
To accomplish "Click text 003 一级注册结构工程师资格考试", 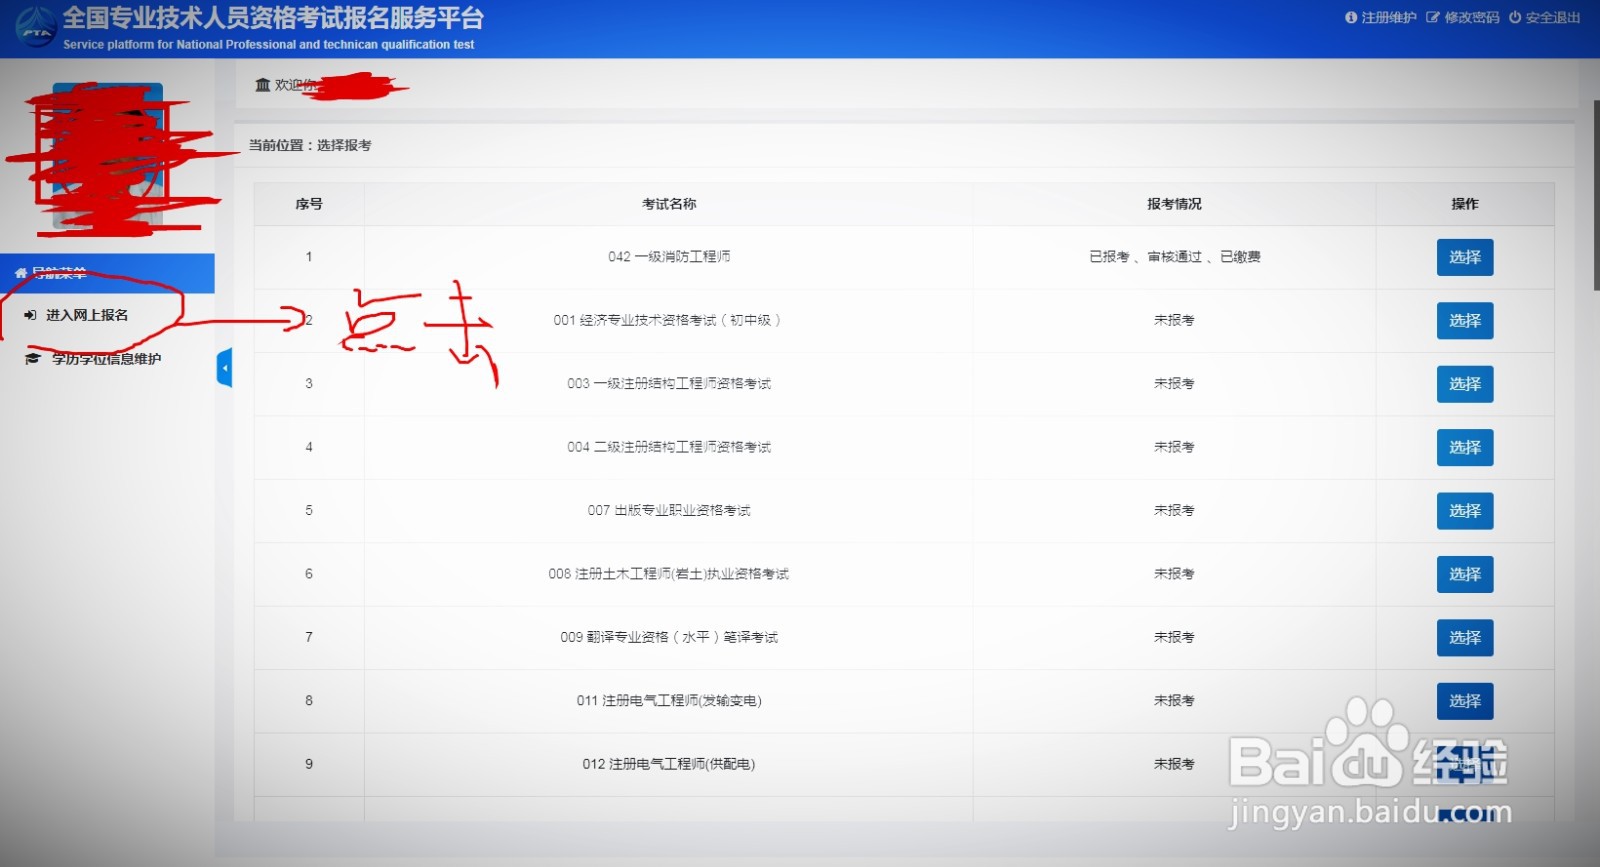I will point(669,384).
